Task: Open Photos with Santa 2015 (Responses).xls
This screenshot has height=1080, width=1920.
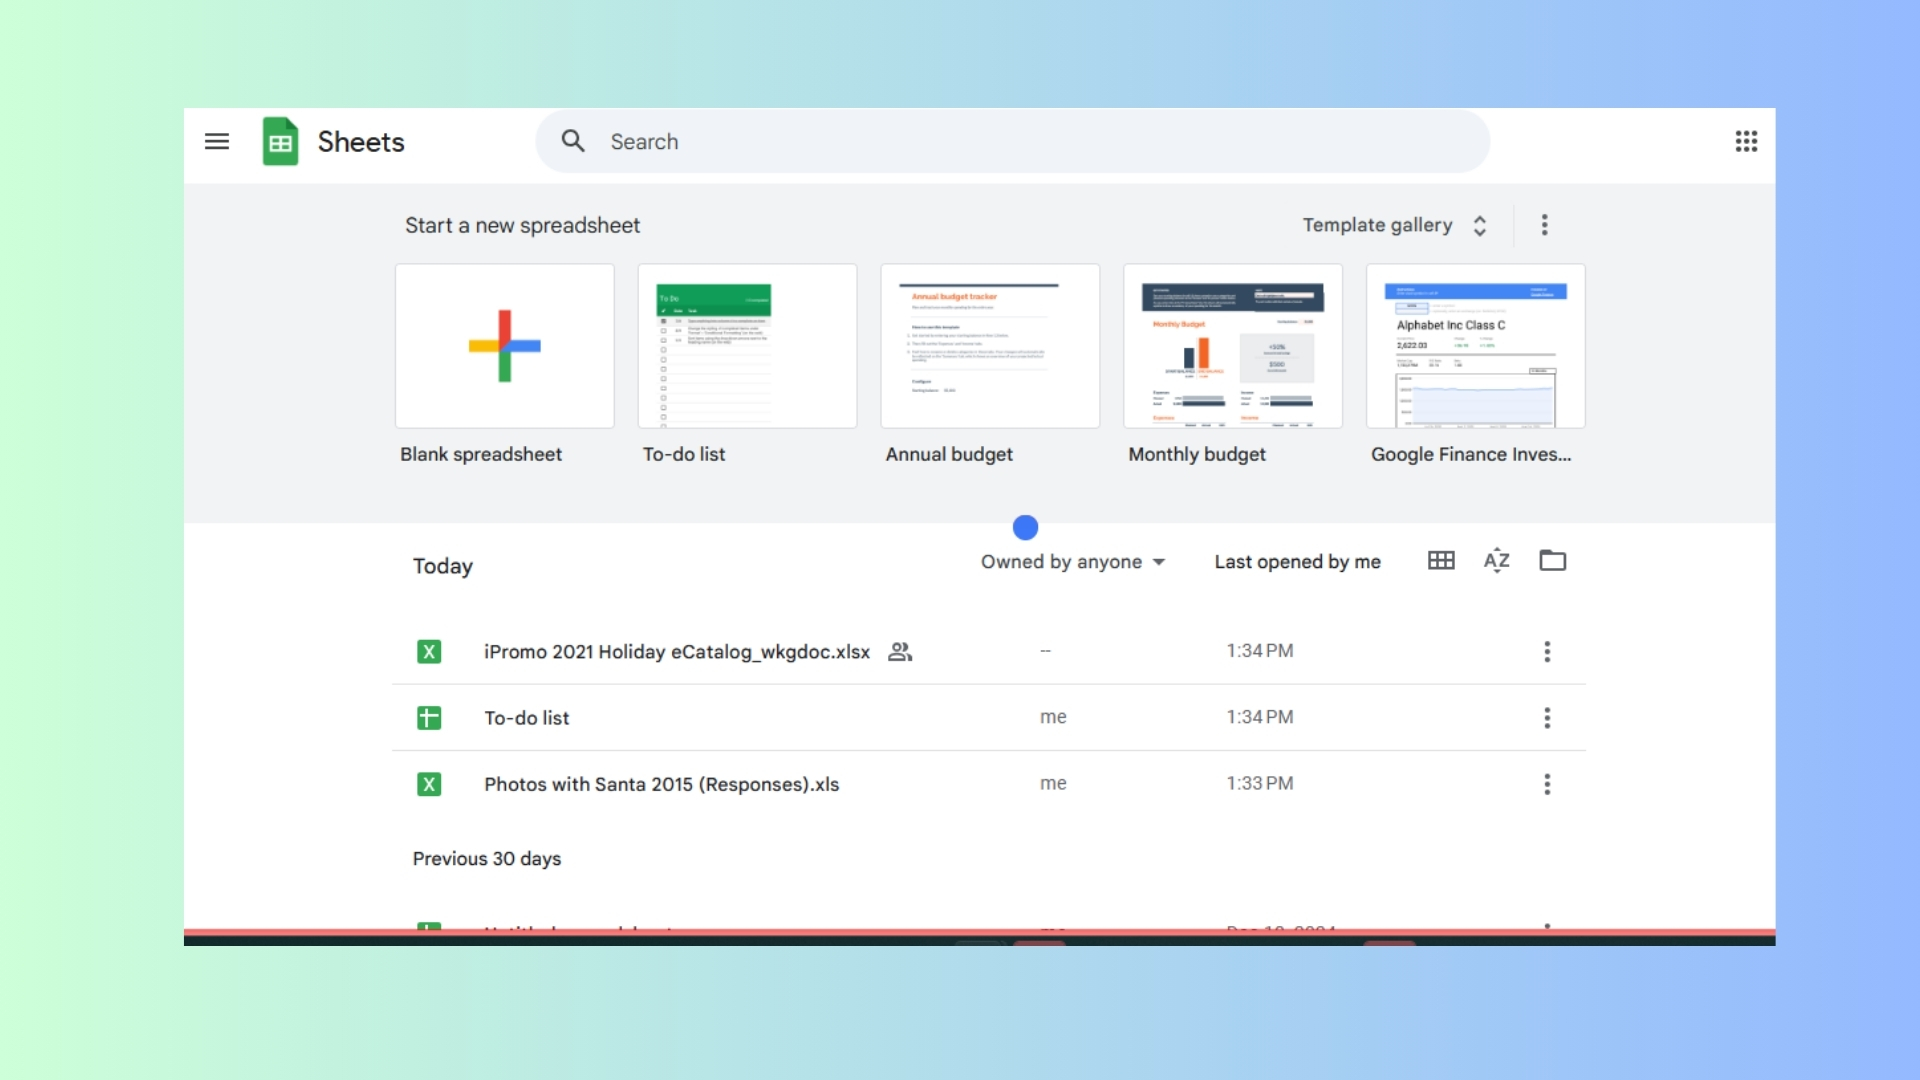Action: pyautogui.click(x=661, y=785)
